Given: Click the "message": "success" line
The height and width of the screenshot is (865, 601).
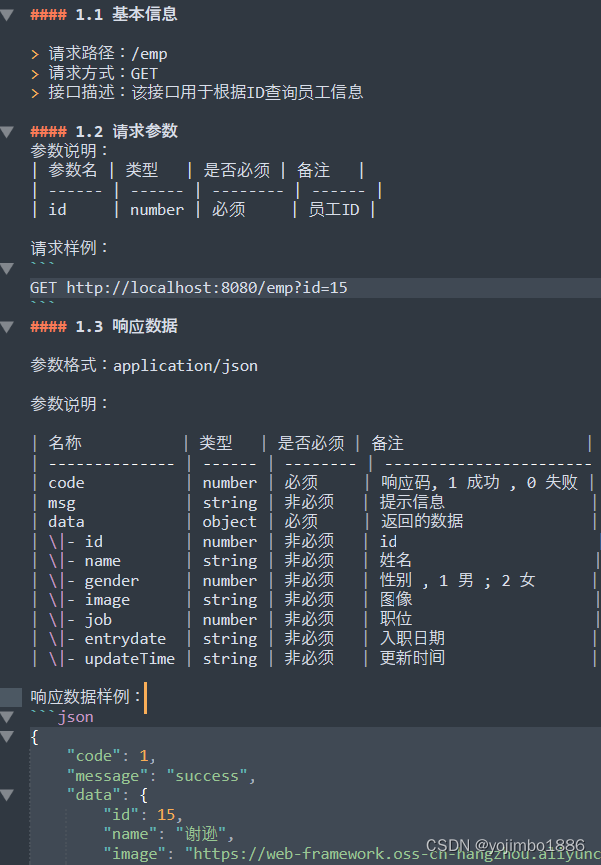Looking at the screenshot, I should pos(161,776).
